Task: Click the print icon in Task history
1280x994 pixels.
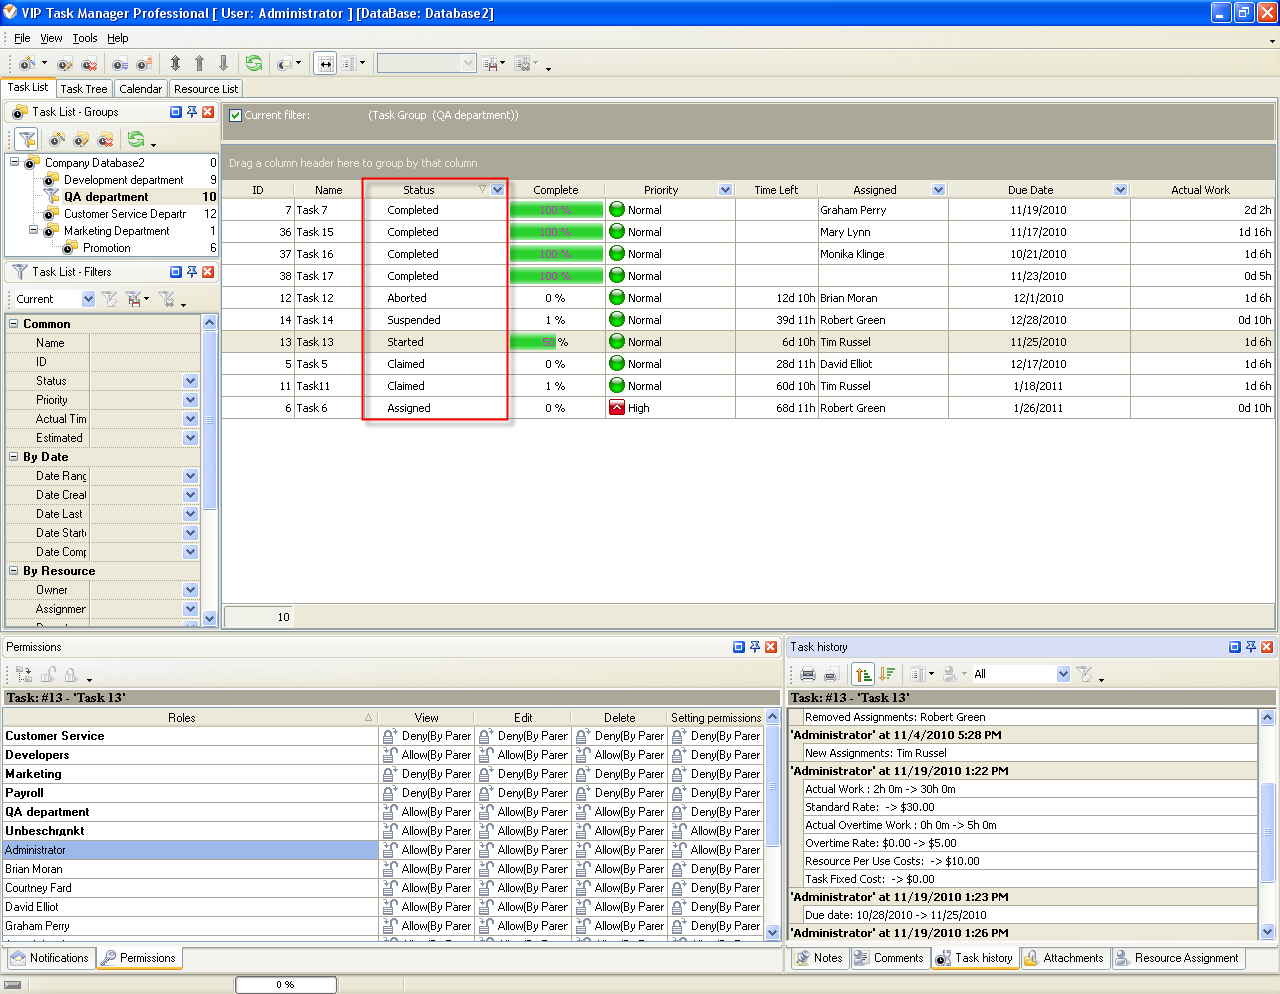Action: coord(808,674)
